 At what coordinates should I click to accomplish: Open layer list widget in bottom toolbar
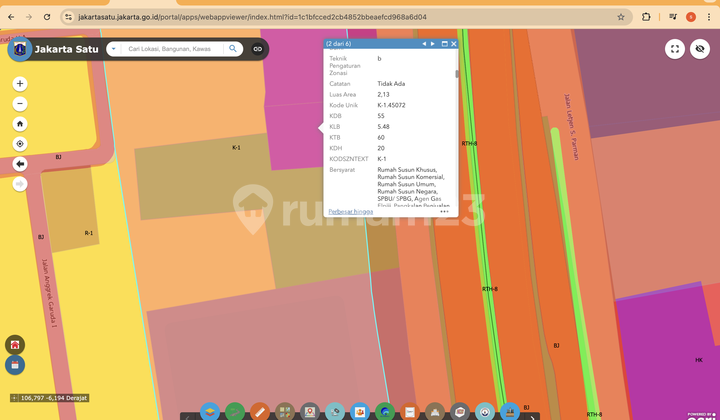tap(210, 411)
